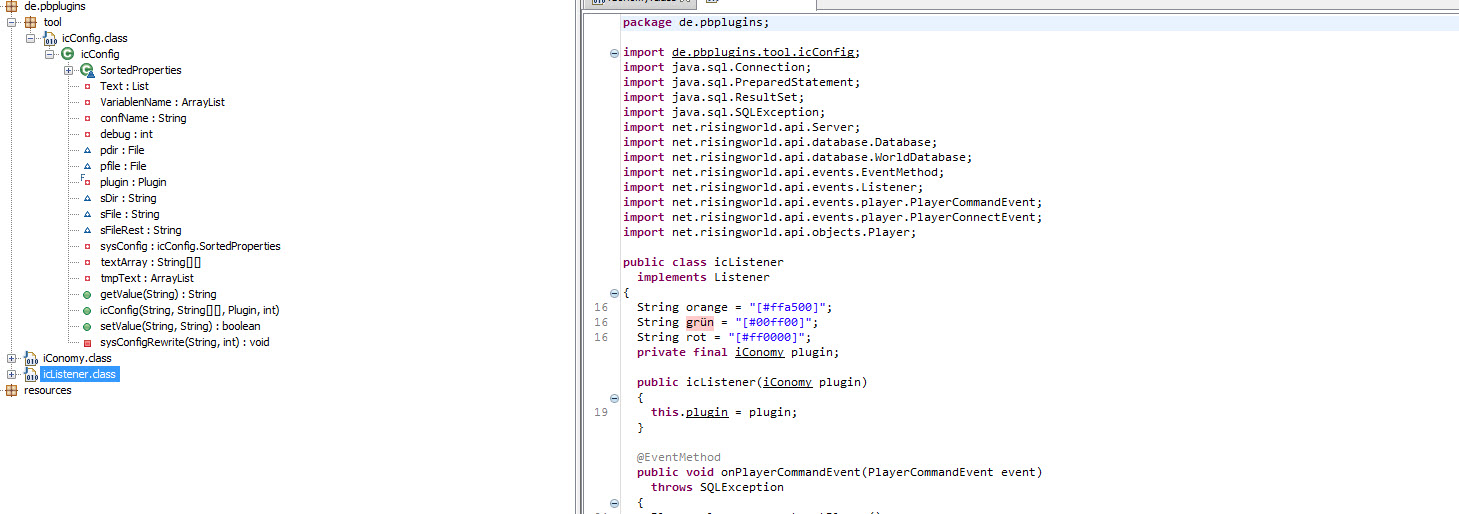Collapse the tool package node

[x=11, y=22]
